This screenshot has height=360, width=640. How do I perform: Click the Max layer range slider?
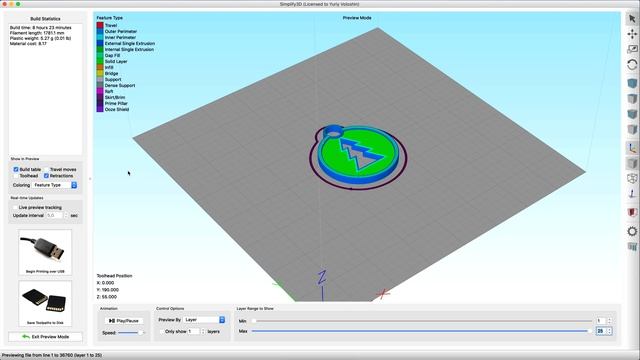point(422,331)
